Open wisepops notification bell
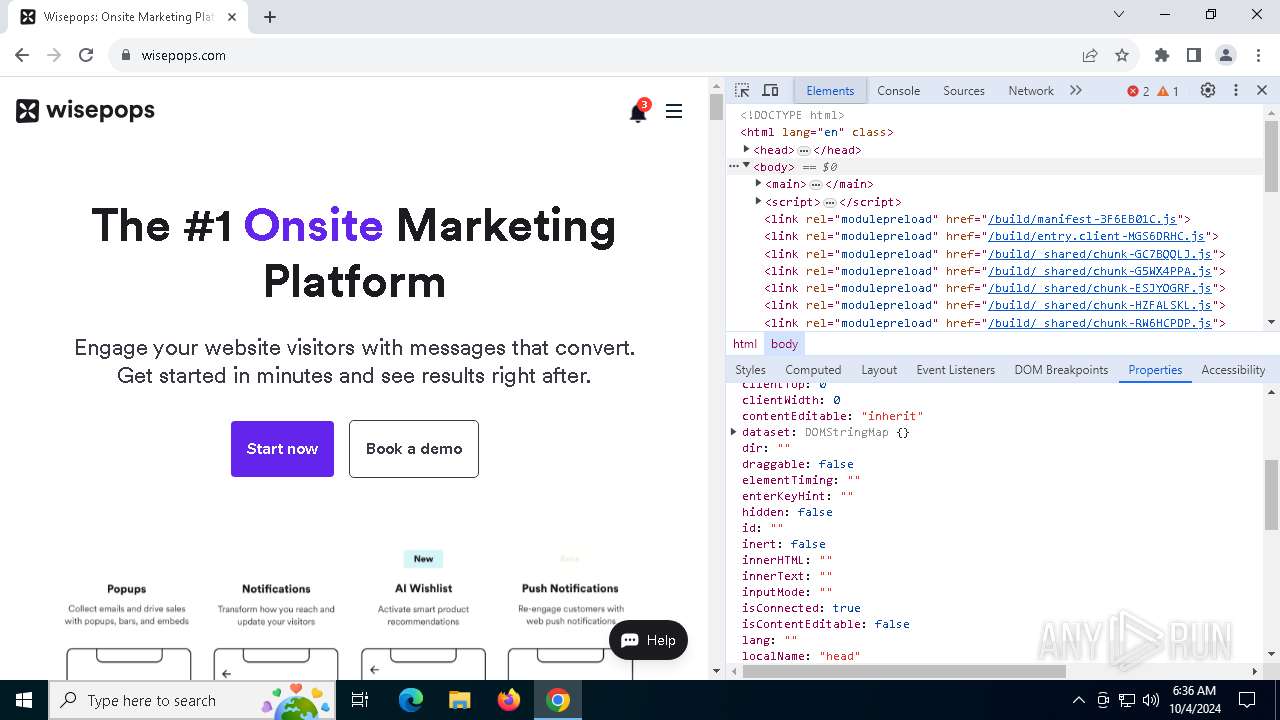Image resolution: width=1280 pixels, height=720 pixels. pos(638,111)
